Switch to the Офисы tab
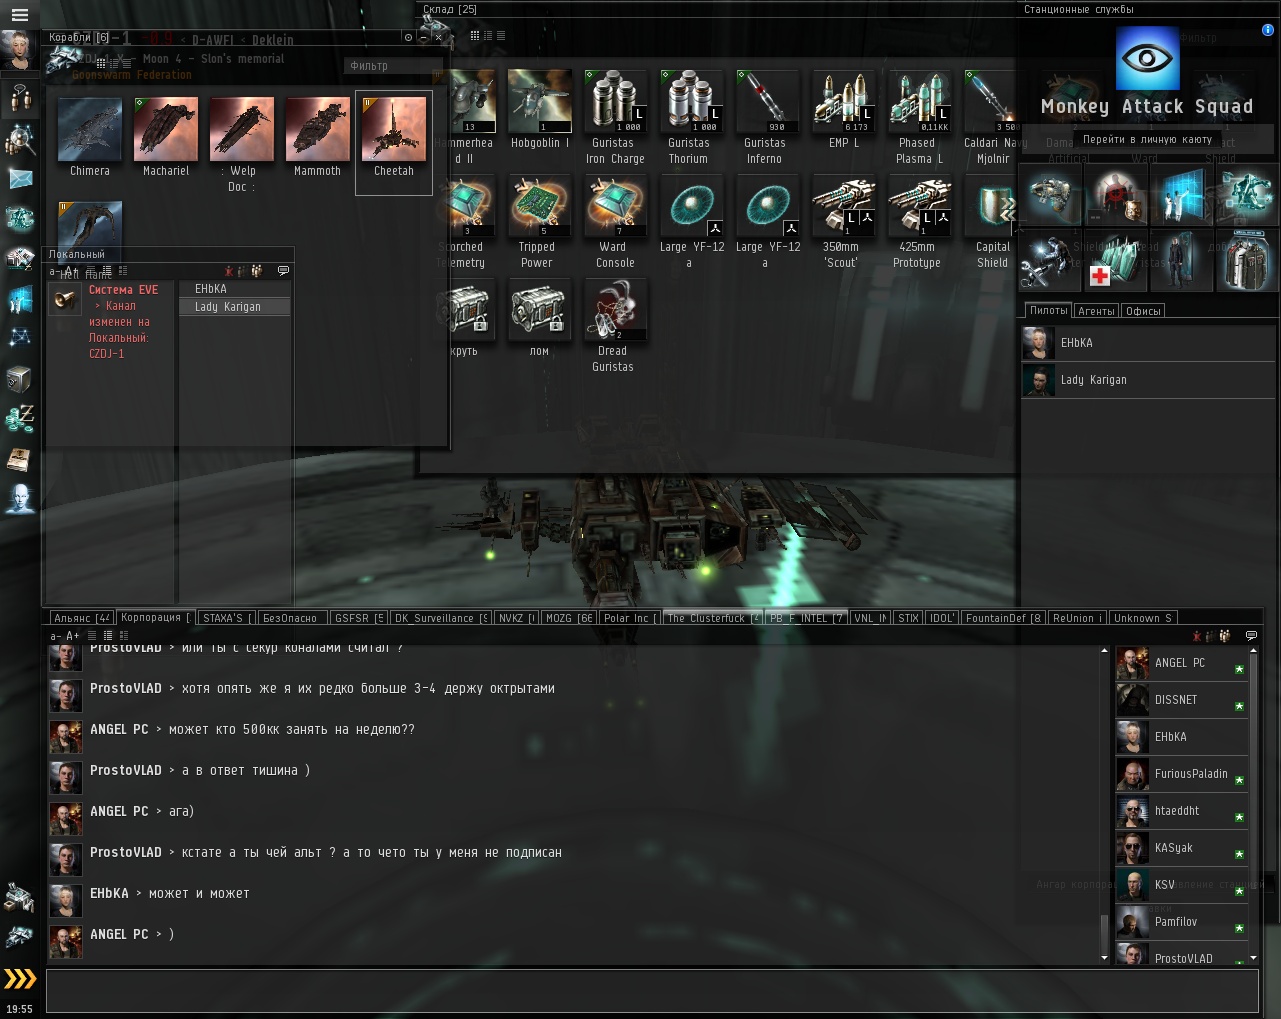This screenshot has width=1281, height=1019. pos(1143,311)
